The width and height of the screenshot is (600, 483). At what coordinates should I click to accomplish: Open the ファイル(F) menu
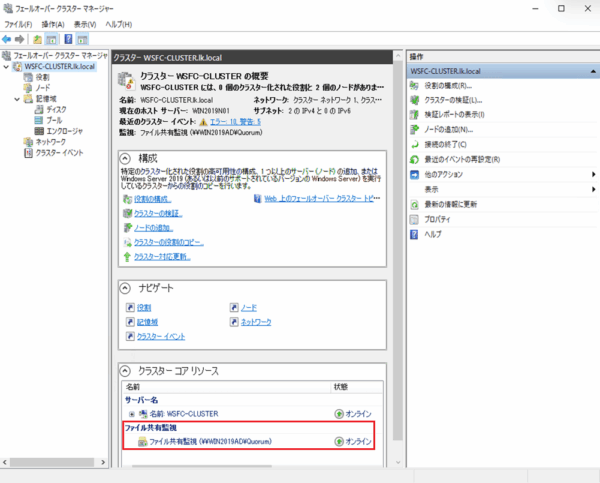pos(18,24)
